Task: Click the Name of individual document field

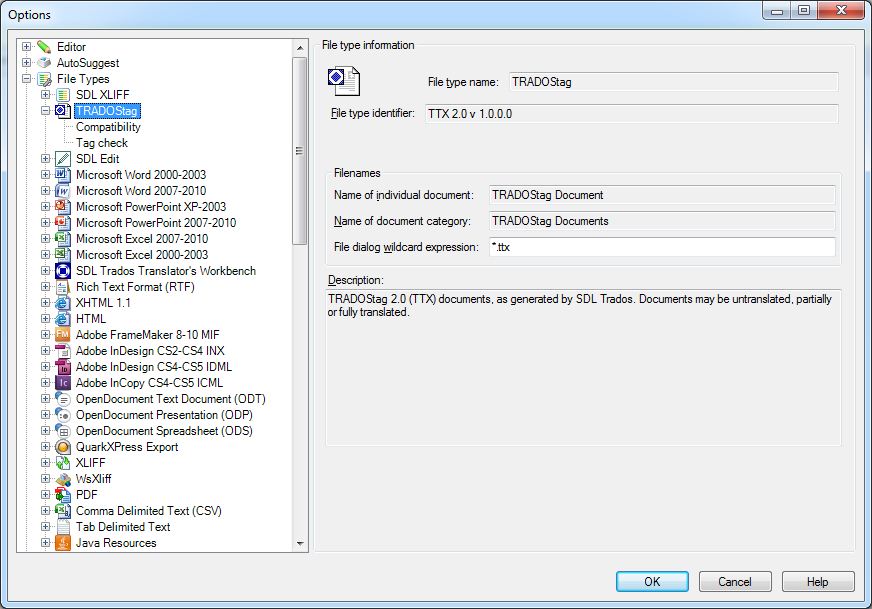Action: [662, 195]
